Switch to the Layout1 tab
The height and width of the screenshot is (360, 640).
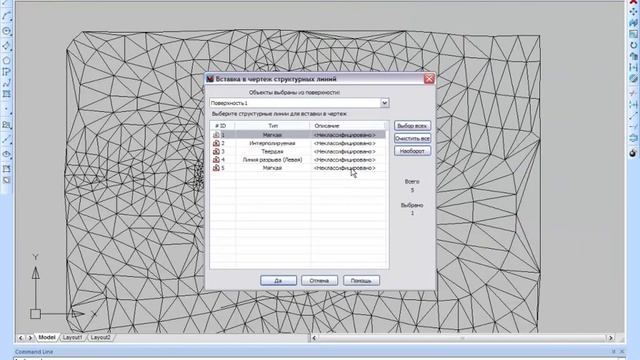72,338
